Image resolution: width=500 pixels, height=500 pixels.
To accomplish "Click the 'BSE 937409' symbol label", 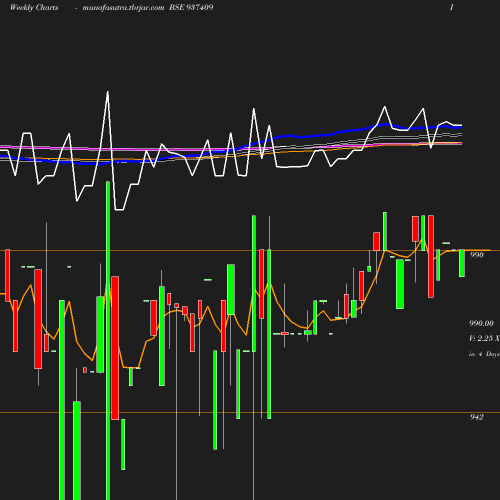I will coord(191,7).
